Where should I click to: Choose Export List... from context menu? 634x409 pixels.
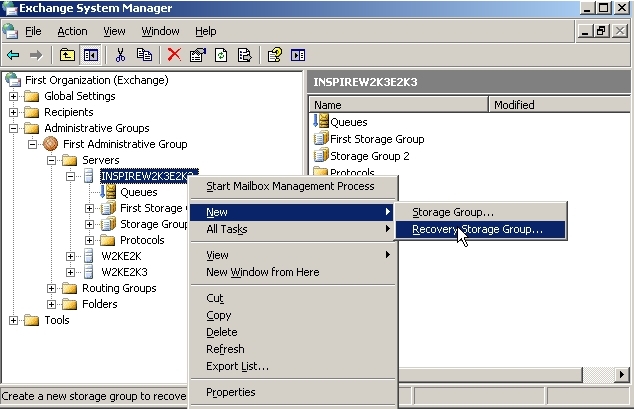[294, 366]
